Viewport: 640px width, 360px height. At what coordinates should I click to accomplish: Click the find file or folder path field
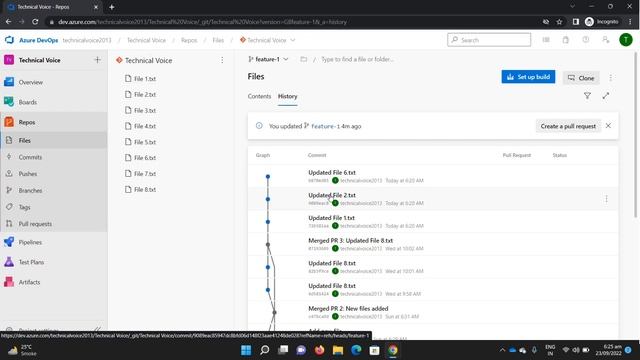tap(358, 60)
